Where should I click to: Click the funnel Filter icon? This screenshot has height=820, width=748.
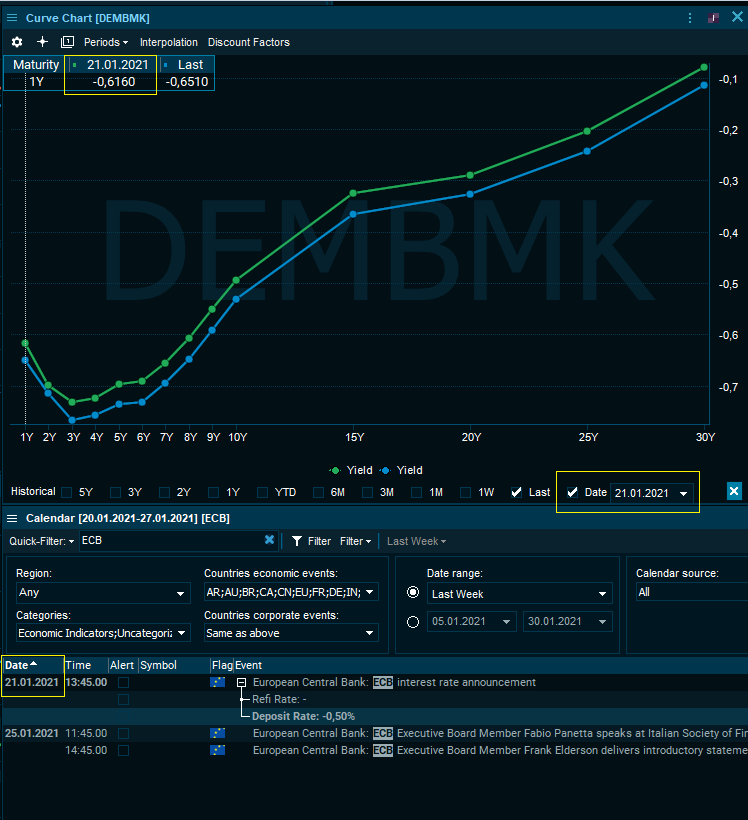click(x=297, y=541)
